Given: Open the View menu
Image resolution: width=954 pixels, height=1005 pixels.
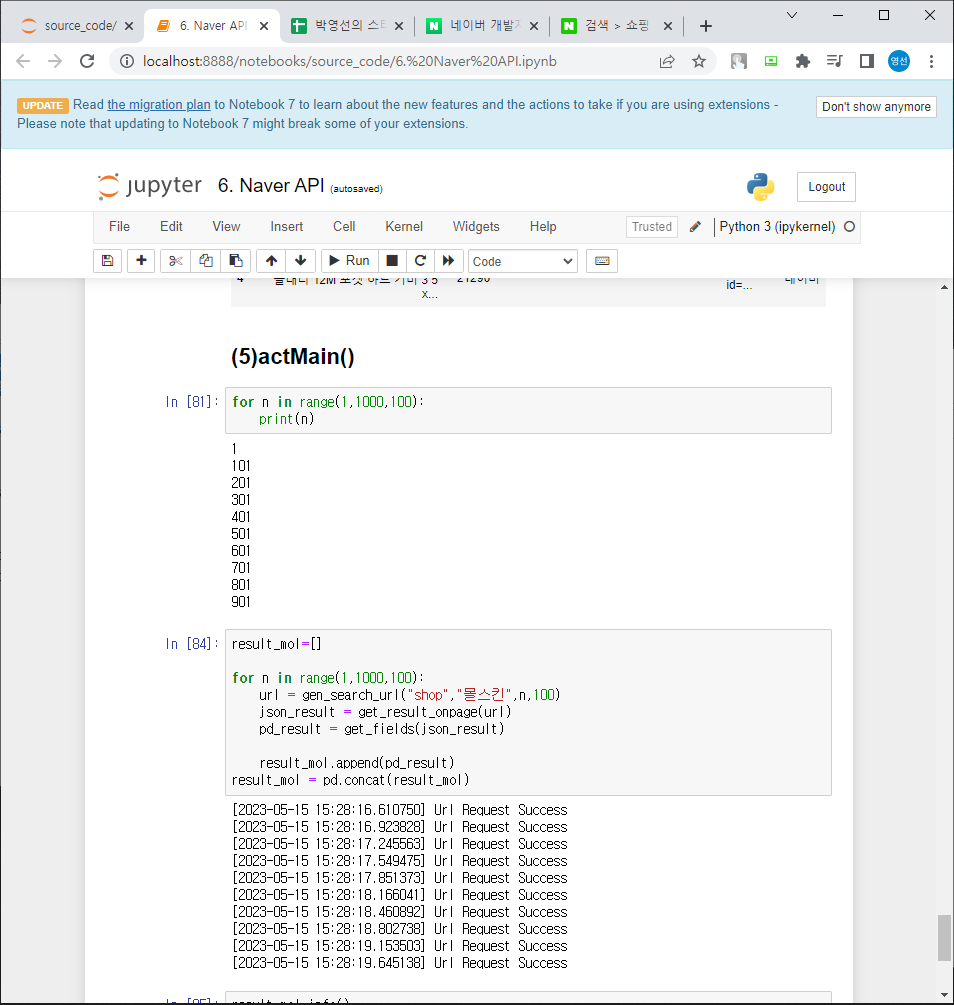Looking at the screenshot, I should coord(226,227).
